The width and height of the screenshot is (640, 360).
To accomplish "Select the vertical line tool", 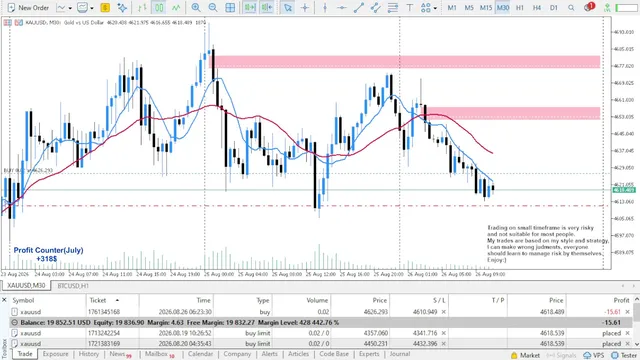I will [x=325, y=8].
